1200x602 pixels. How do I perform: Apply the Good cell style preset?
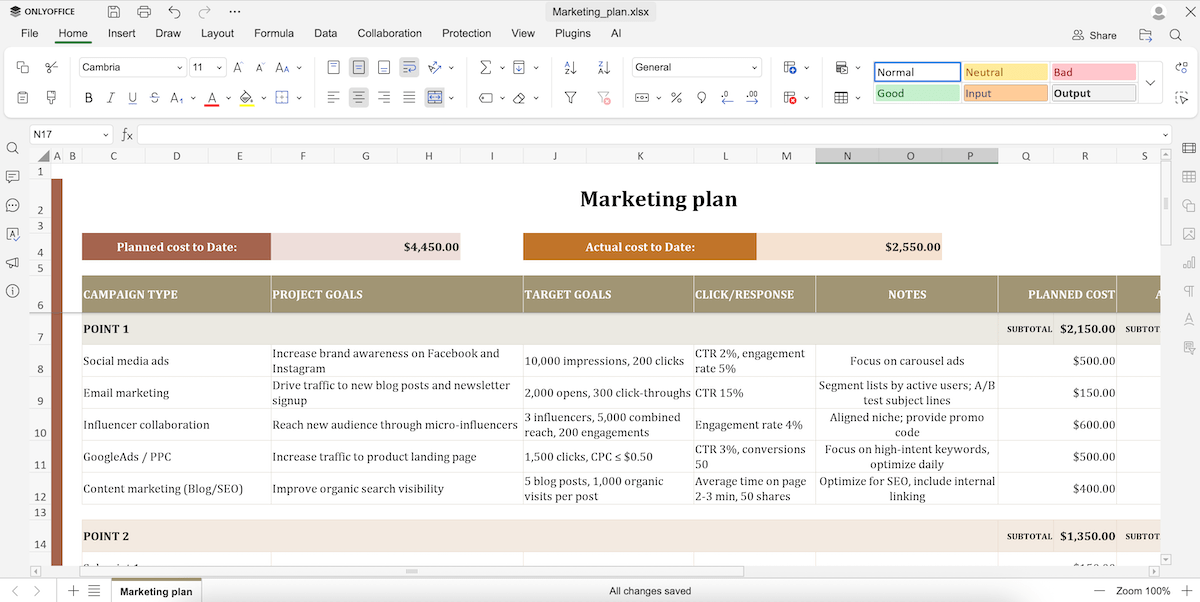[x=916, y=91]
